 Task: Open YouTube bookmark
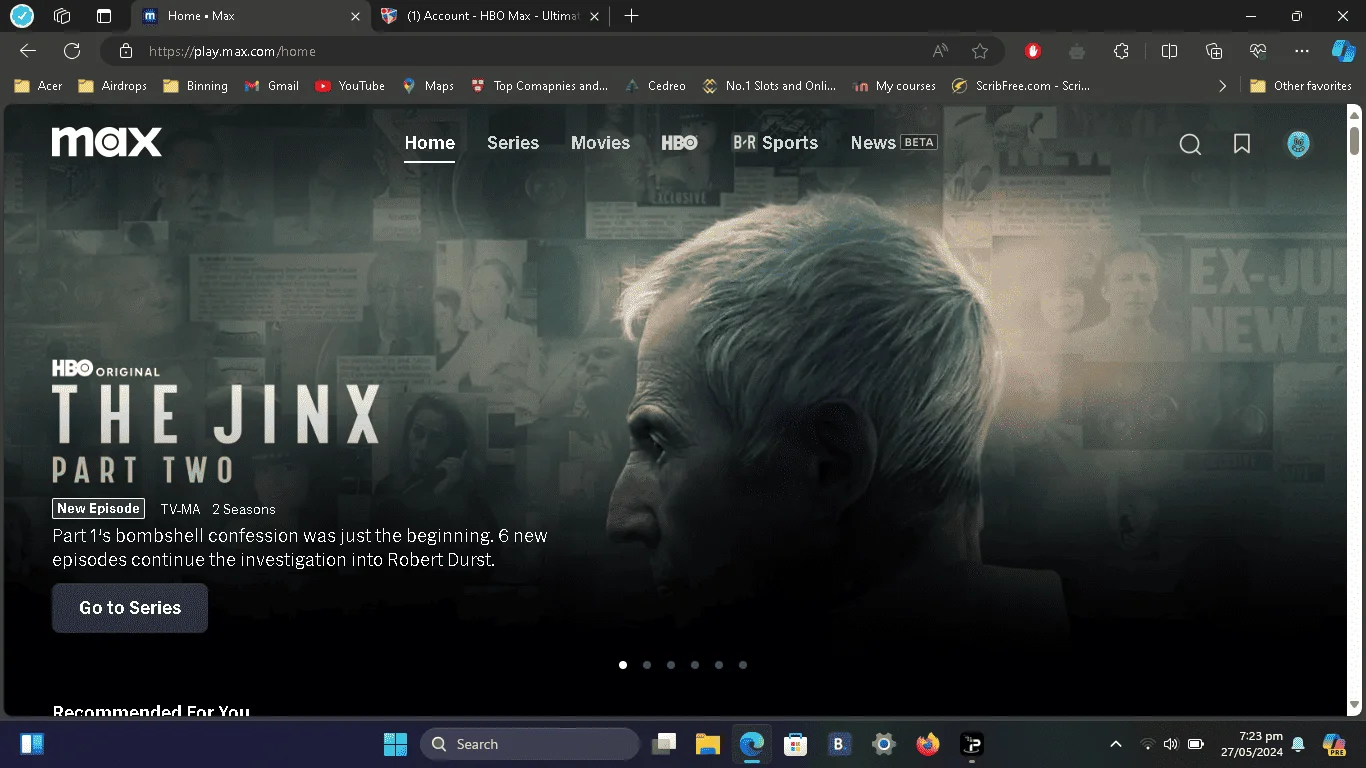tap(350, 86)
